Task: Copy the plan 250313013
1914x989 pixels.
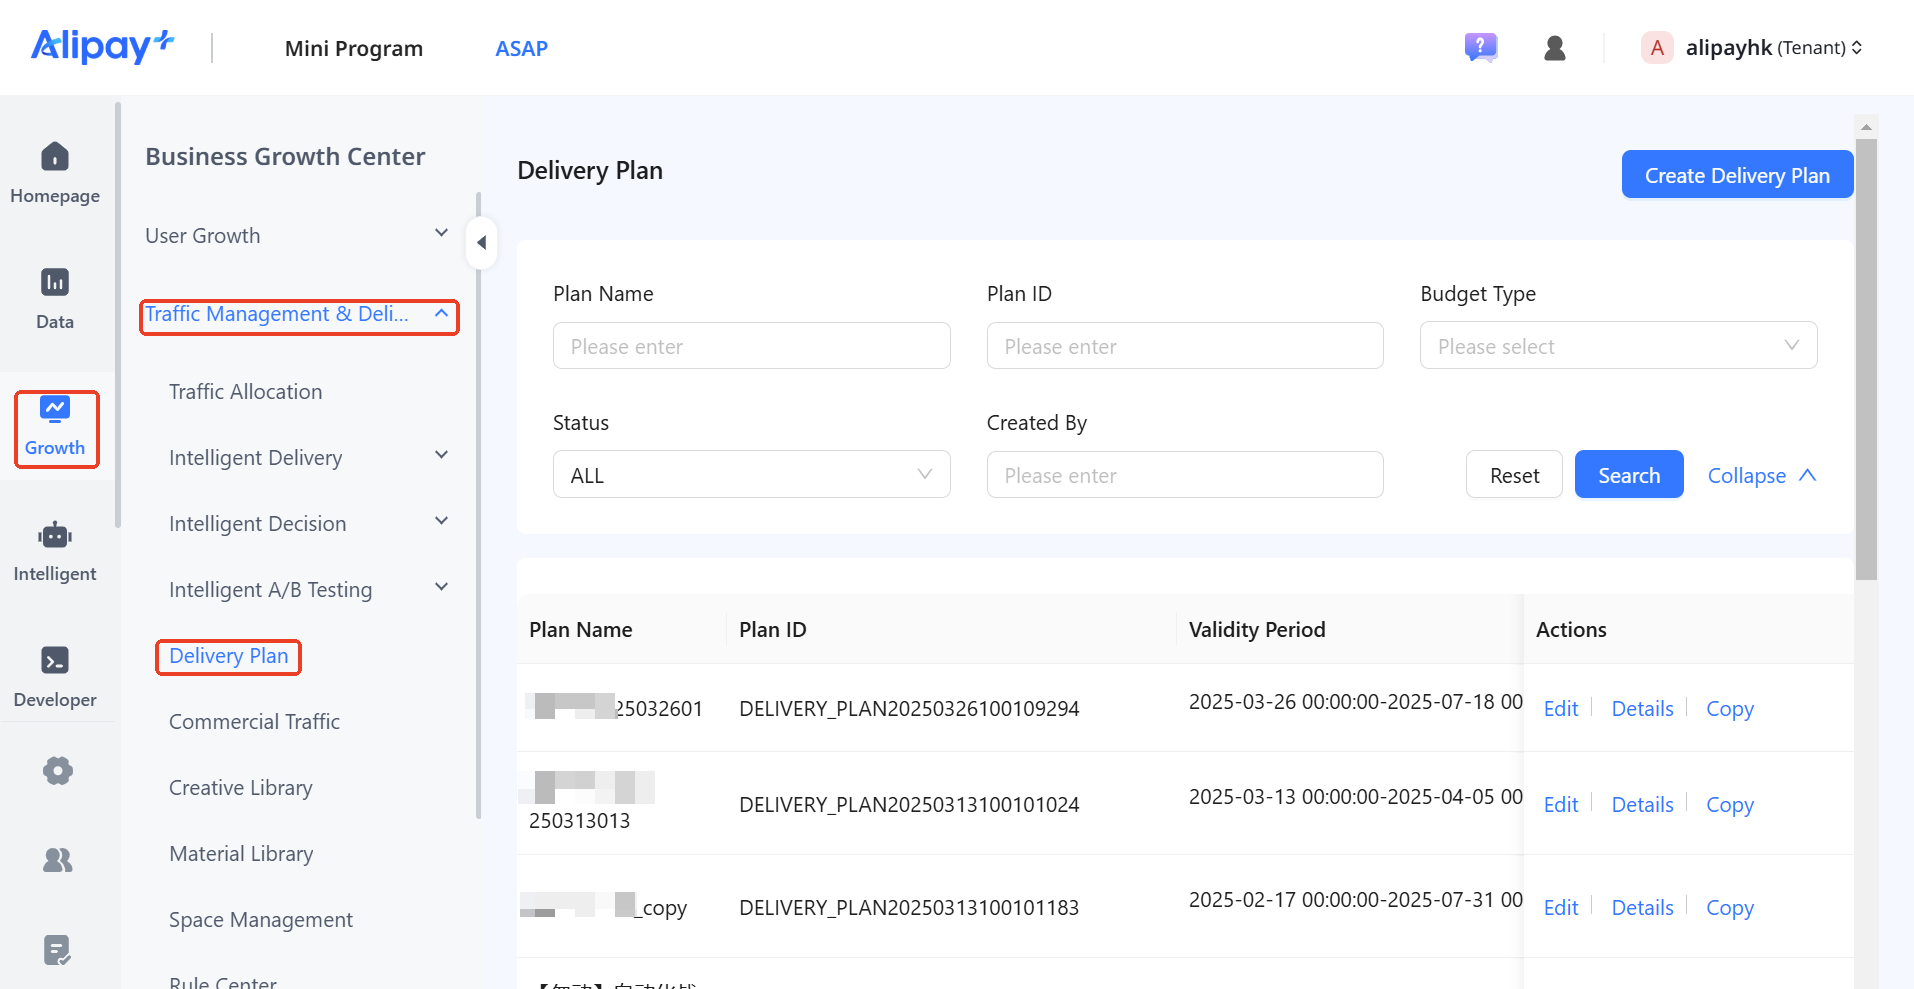Action: pyautogui.click(x=1730, y=804)
